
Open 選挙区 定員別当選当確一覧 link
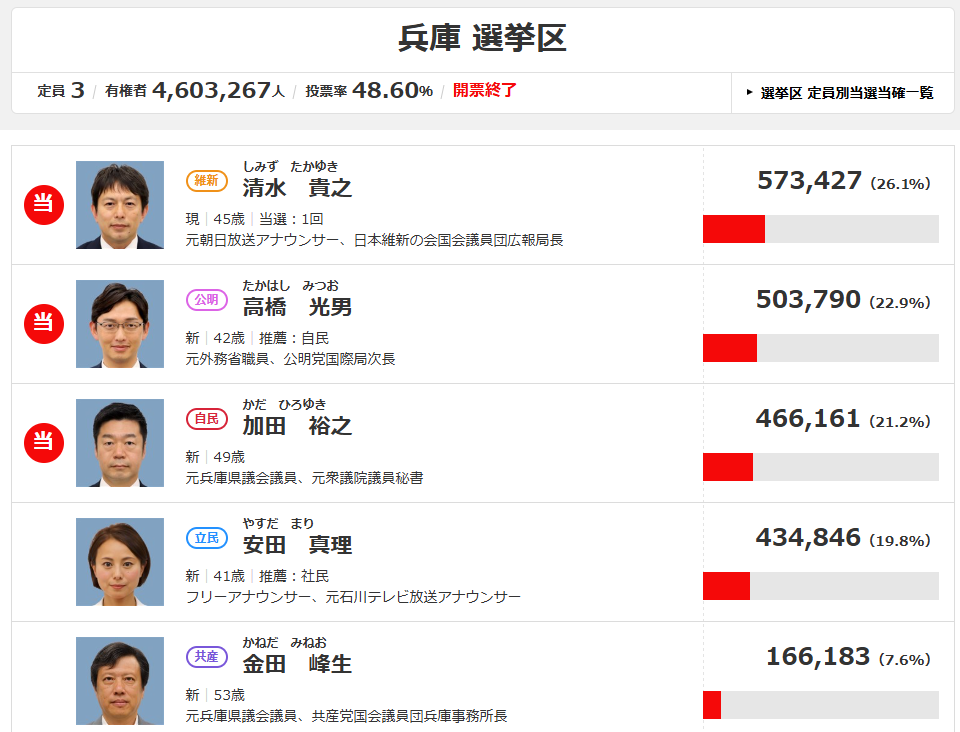[x=846, y=93]
